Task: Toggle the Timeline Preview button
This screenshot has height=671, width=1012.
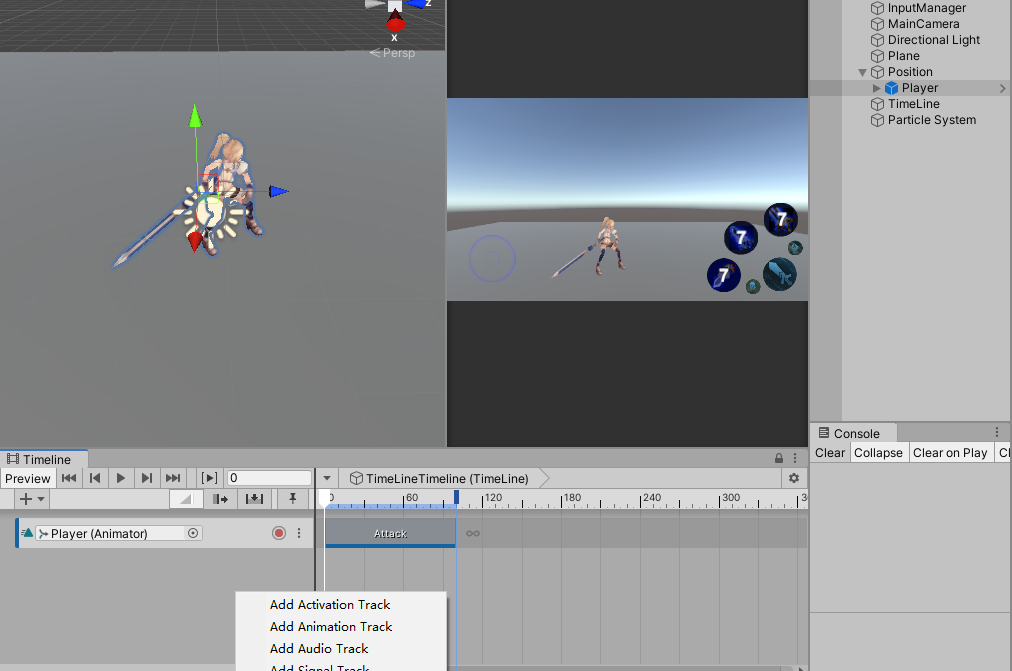Action: pos(28,478)
